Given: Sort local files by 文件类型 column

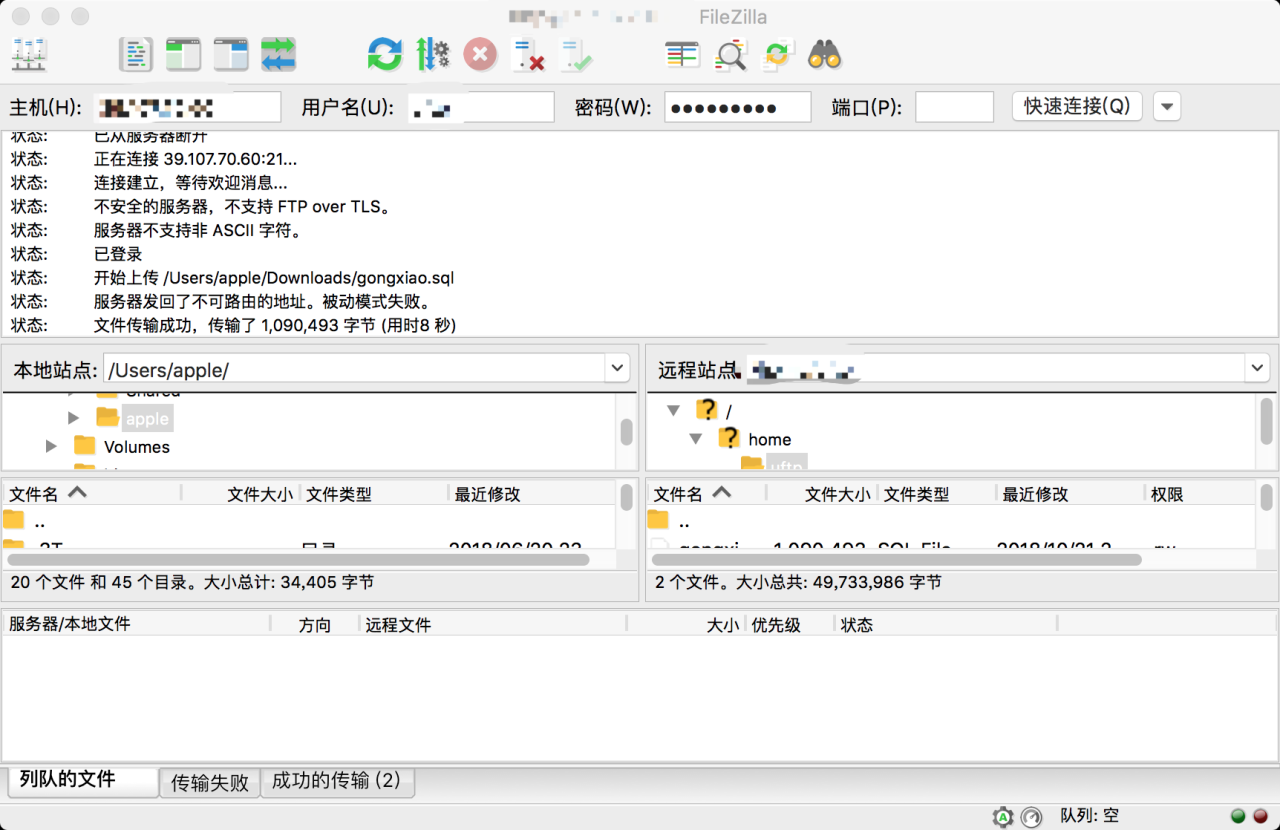Looking at the screenshot, I should (x=374, y=494).
